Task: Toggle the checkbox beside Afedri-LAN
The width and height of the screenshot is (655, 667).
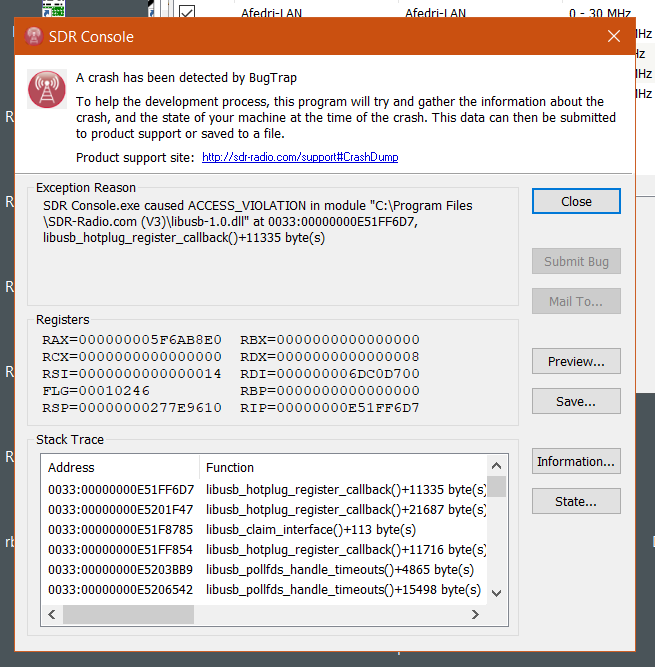Action: click(186, 13)
